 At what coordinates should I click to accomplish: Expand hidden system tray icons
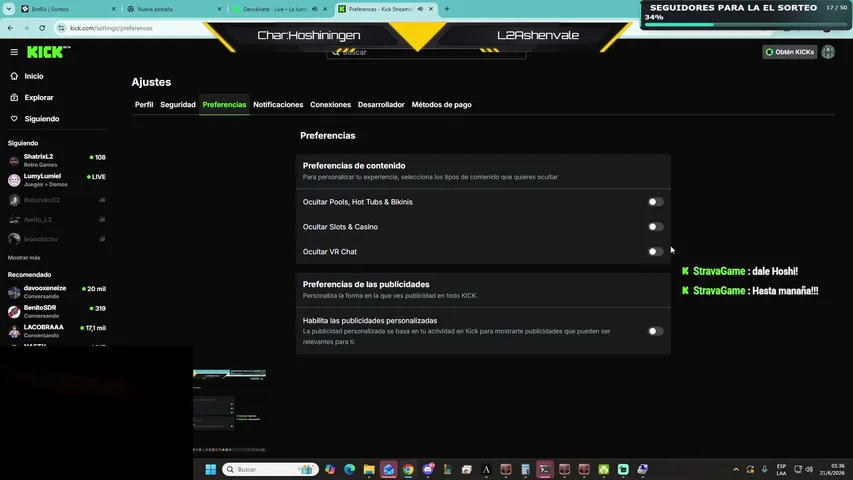[x=735, y=469]
